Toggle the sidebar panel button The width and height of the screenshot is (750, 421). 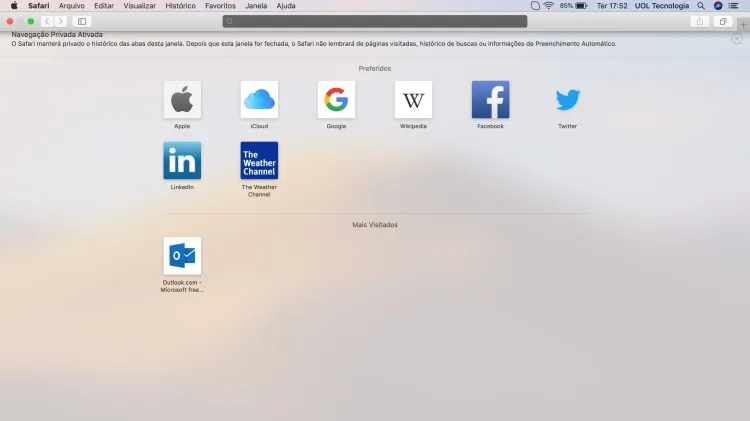[x=81, y=21]
